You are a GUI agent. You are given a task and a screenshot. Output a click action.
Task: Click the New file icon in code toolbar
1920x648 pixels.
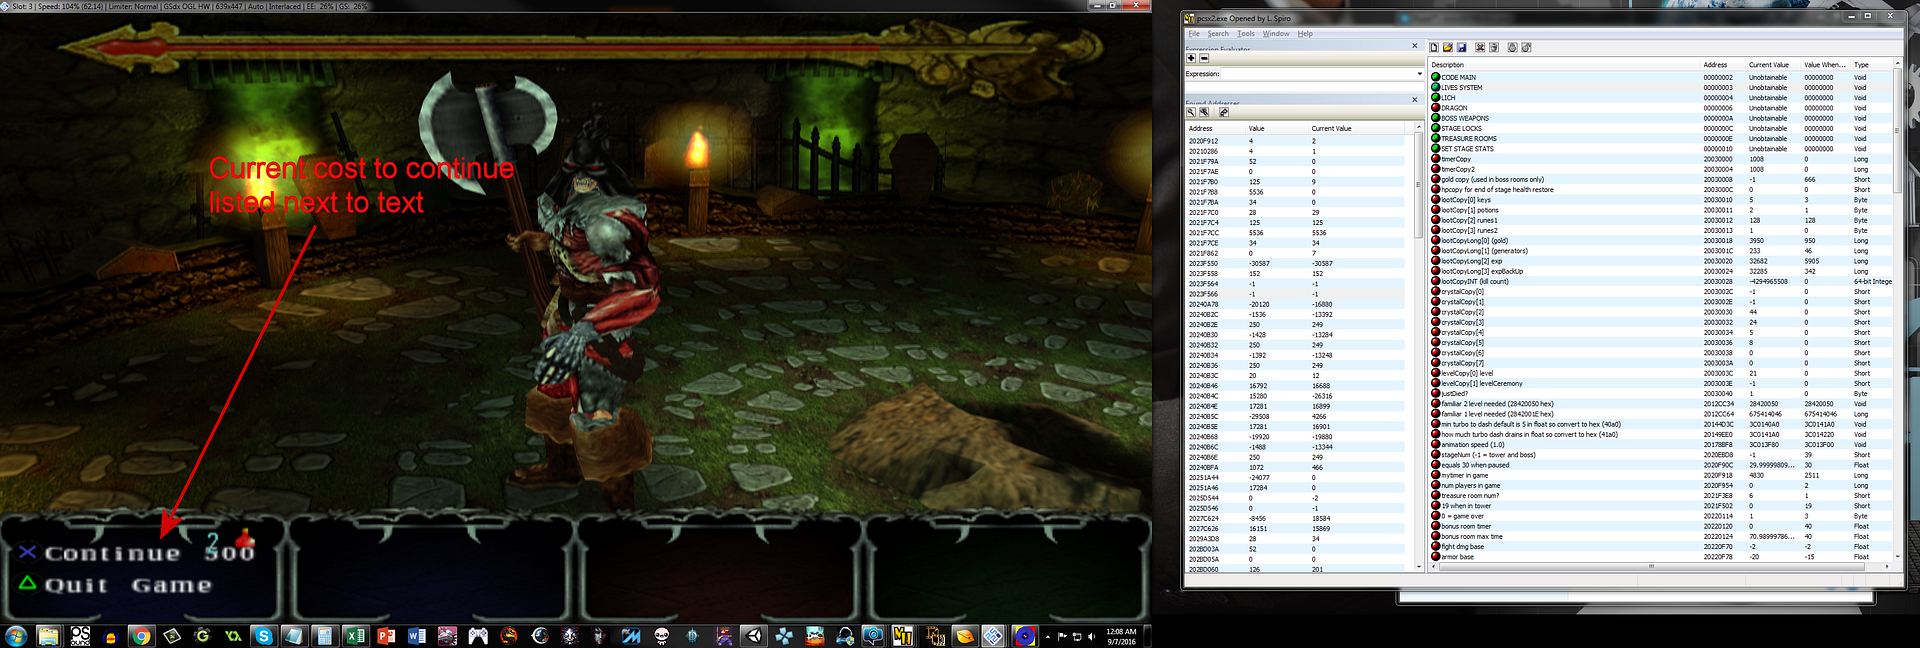[x=1434, y=47]
